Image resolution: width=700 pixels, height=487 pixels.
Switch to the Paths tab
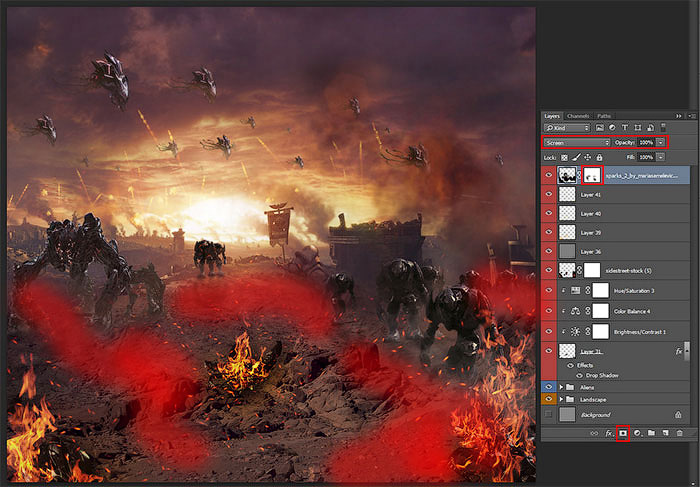pyautogui.click(x=604, y=116)
